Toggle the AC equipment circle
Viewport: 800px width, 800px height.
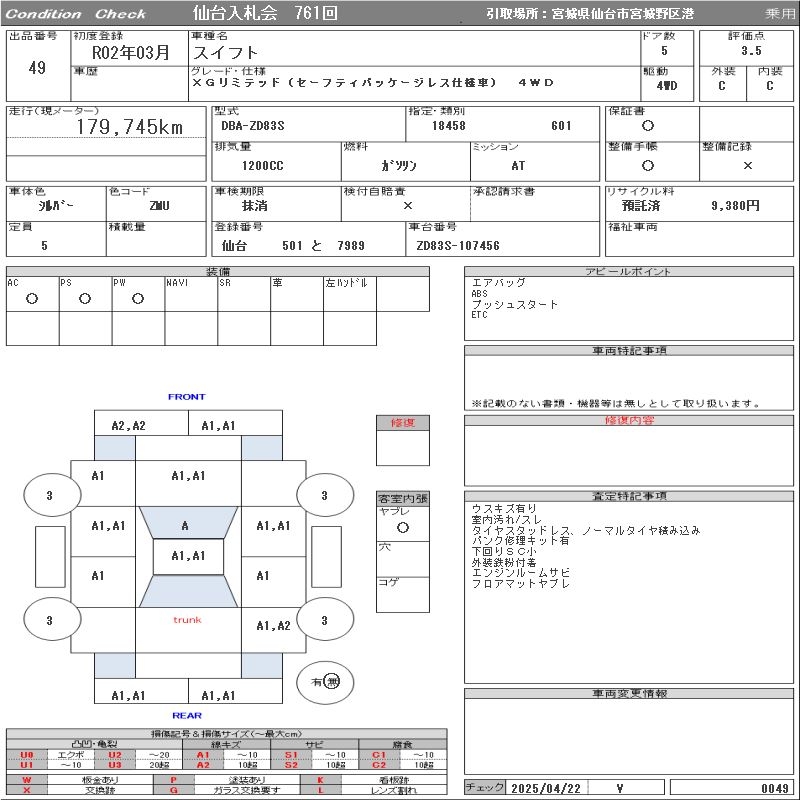point(32,298)
